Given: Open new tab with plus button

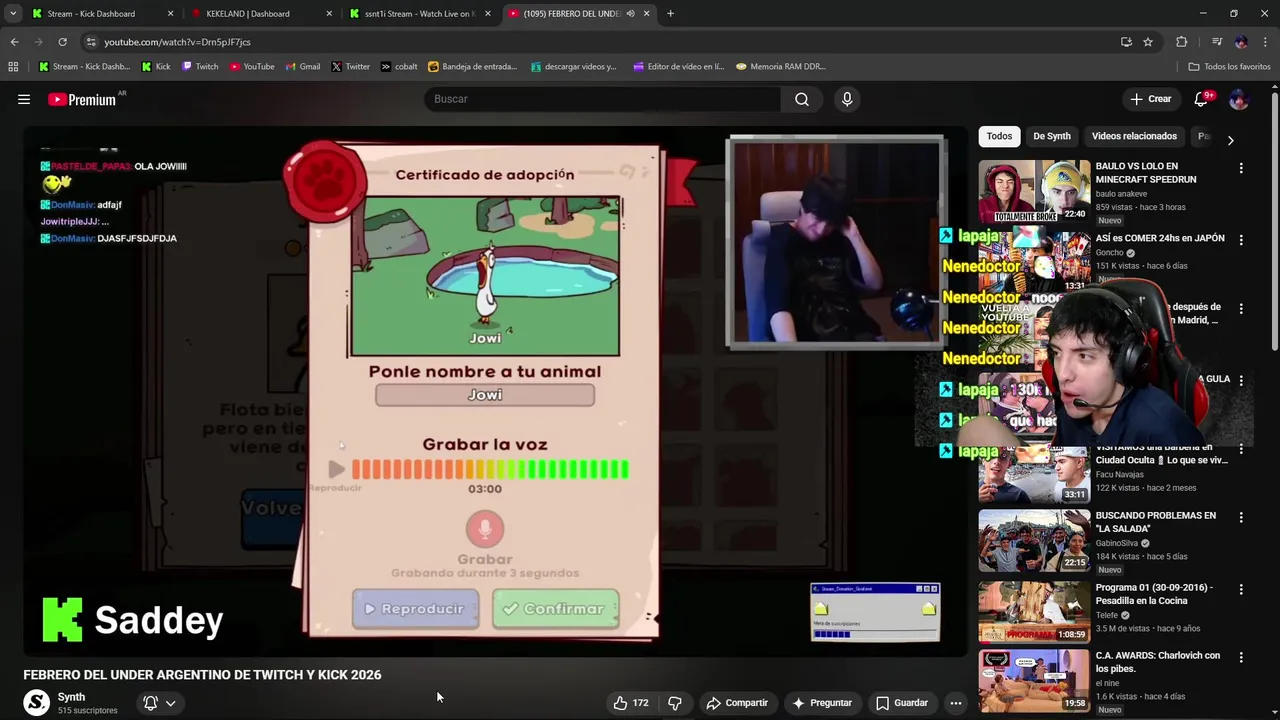Looking at the screenshot, I should (x=670, y=14).
